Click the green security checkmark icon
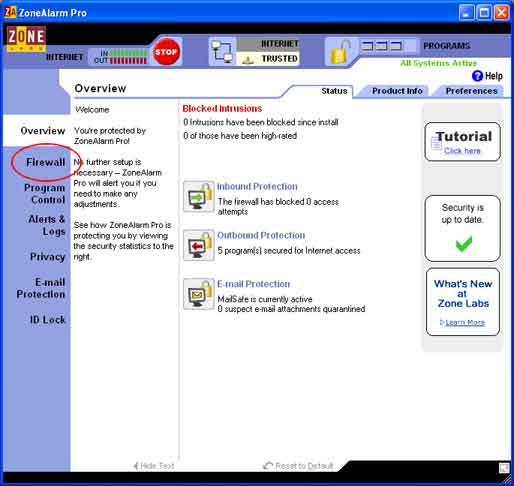Viewport: 514px width, 486px height. 463,244
